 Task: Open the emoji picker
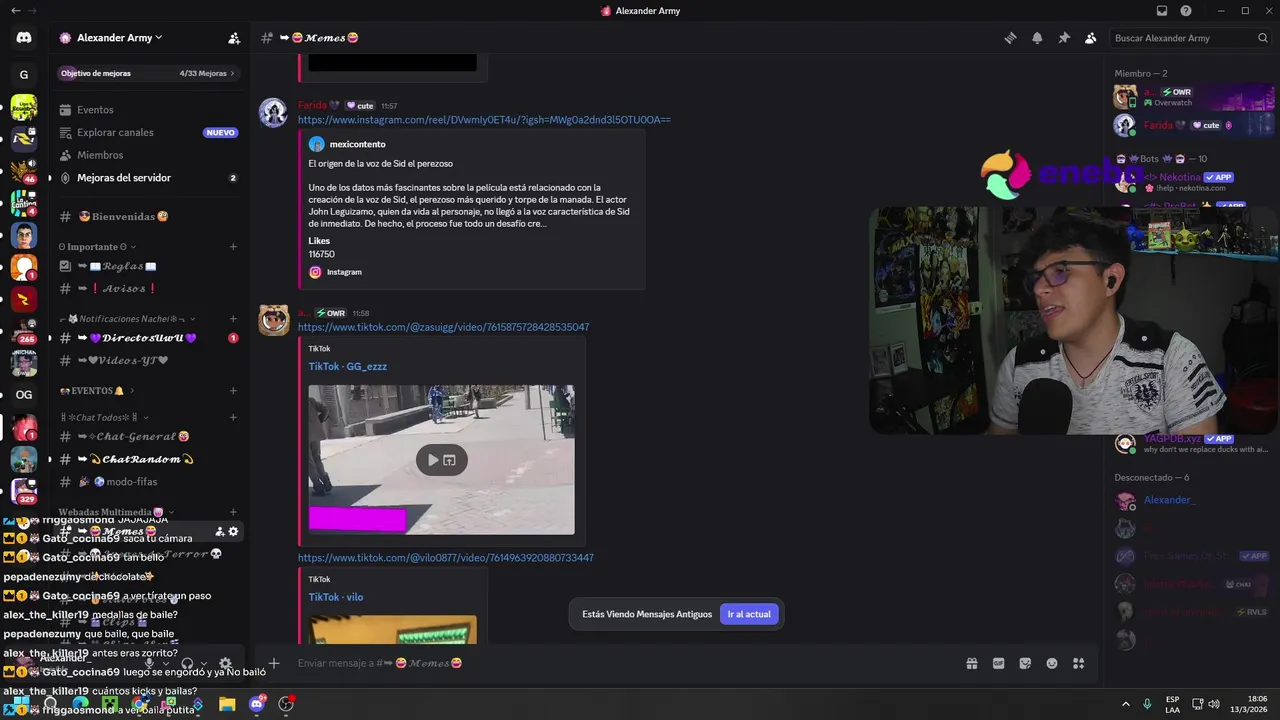(x=1052, y=663)
